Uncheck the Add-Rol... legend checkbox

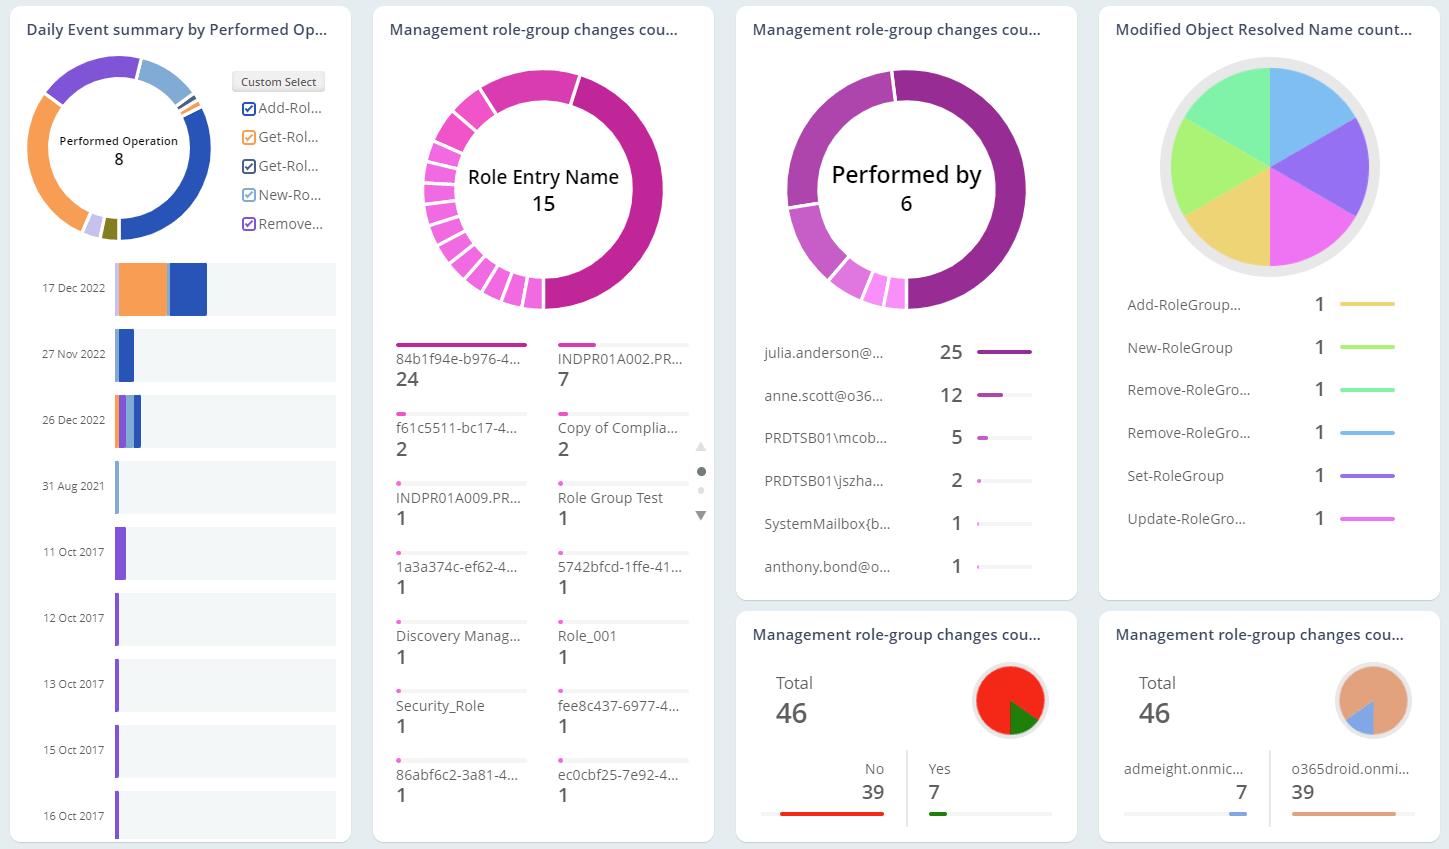click(249, 109)
